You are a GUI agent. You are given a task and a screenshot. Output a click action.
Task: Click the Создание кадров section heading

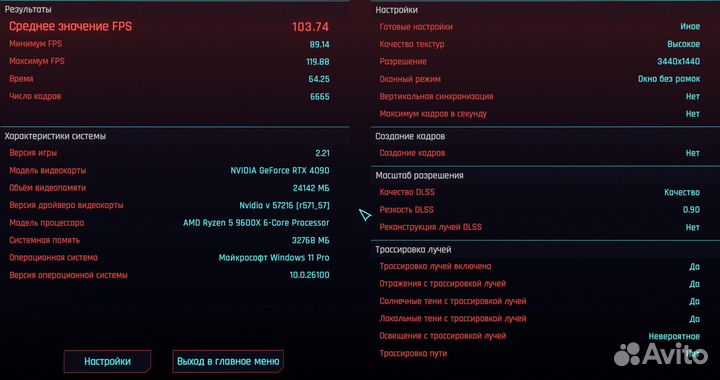(410, 137)
